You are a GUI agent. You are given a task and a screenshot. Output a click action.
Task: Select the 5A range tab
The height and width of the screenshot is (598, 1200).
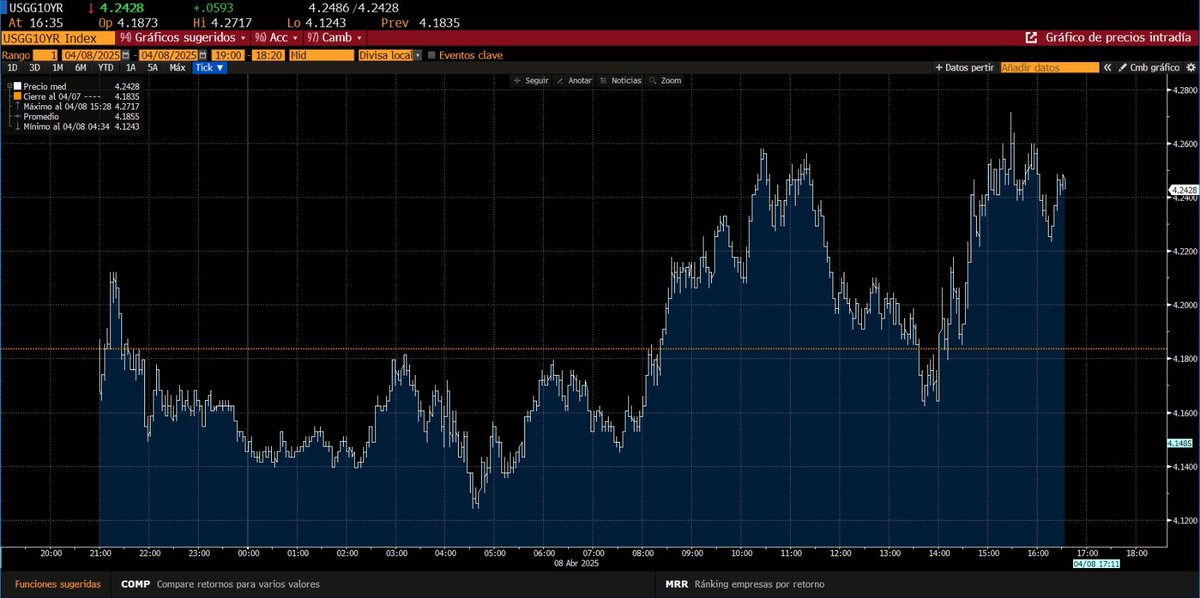[x=153, y=67]
